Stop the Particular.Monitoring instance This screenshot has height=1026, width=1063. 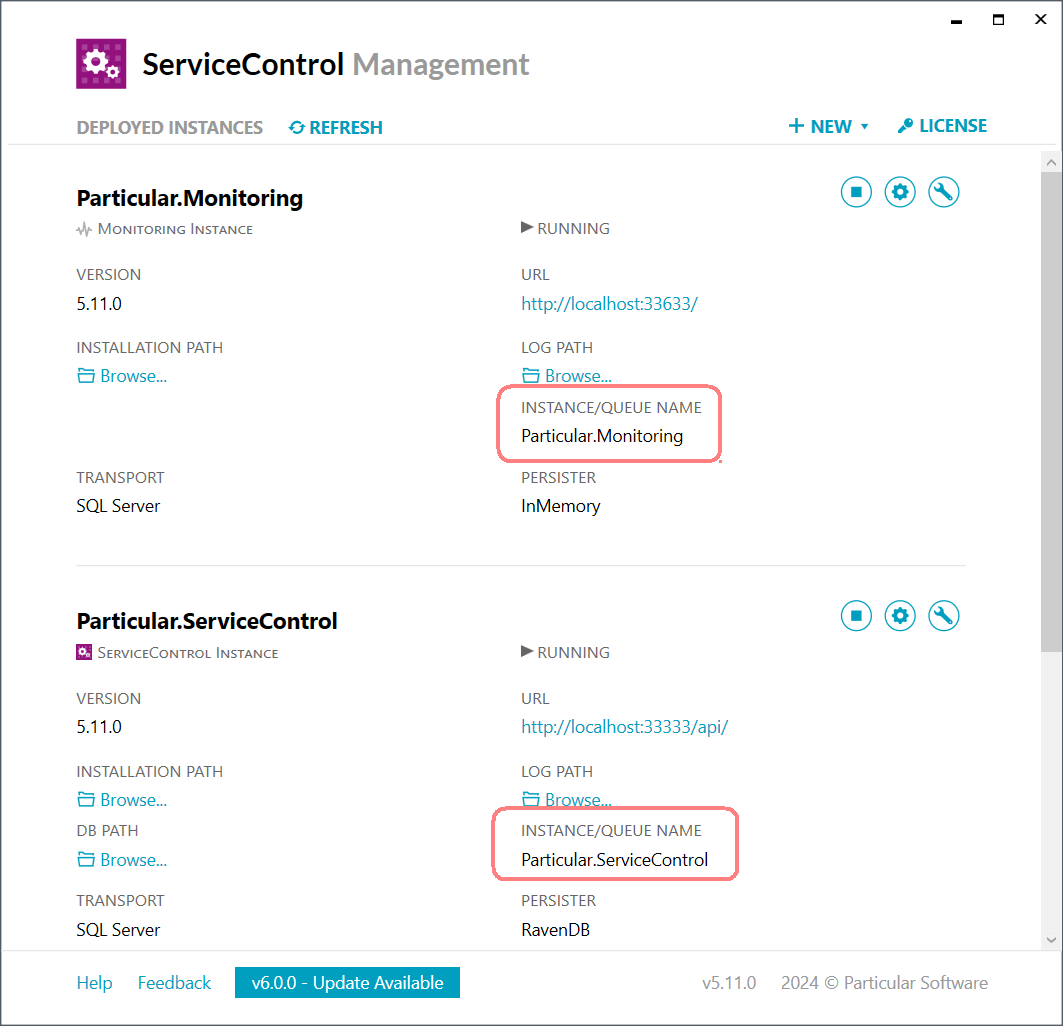(x=856, y=192)
